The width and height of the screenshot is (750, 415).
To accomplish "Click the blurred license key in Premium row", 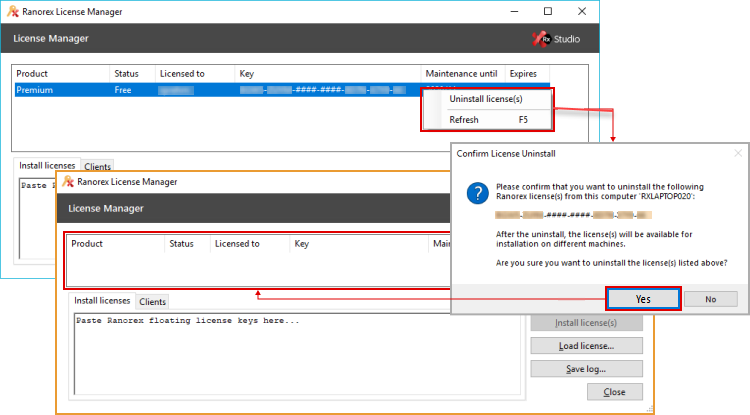I will 322,90.
